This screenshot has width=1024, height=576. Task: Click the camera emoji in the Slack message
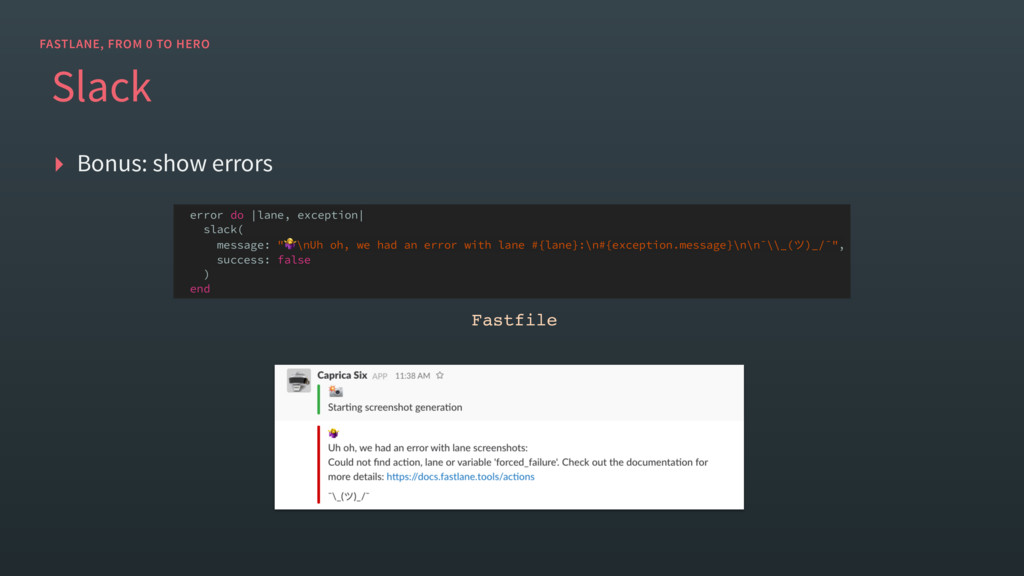336,391
